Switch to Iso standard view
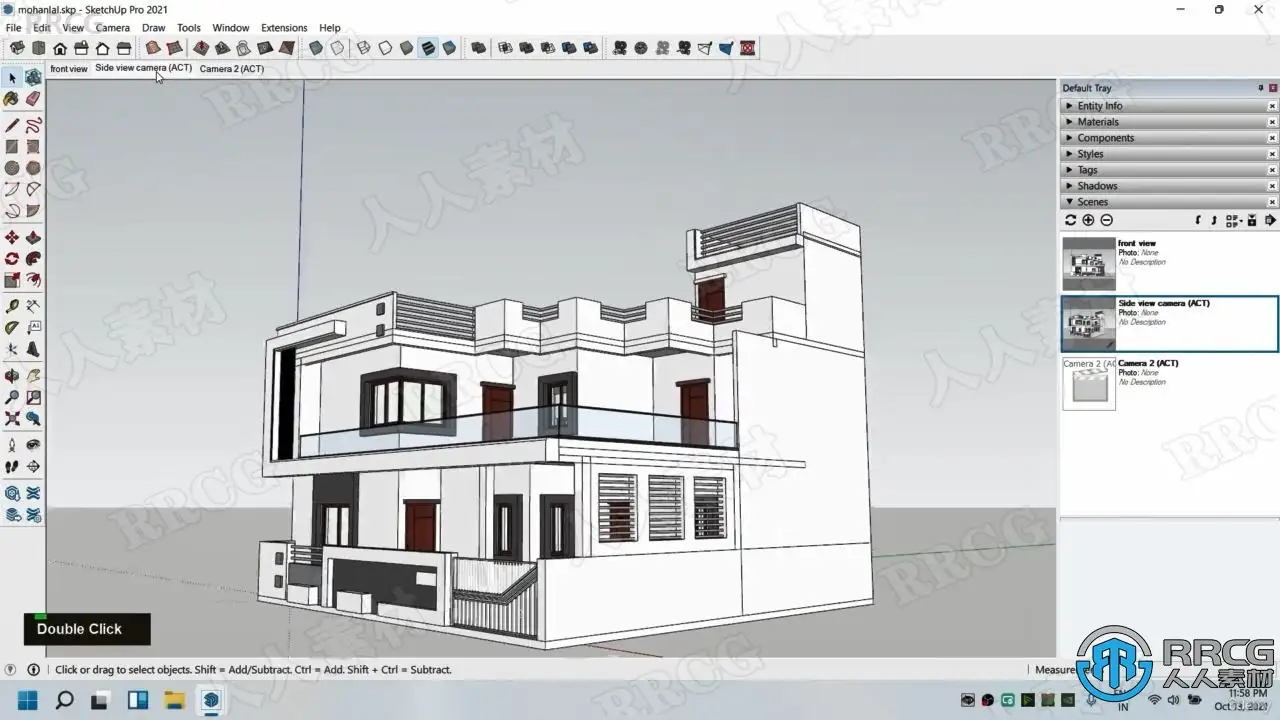1280x720 pixels. point(17,48)
